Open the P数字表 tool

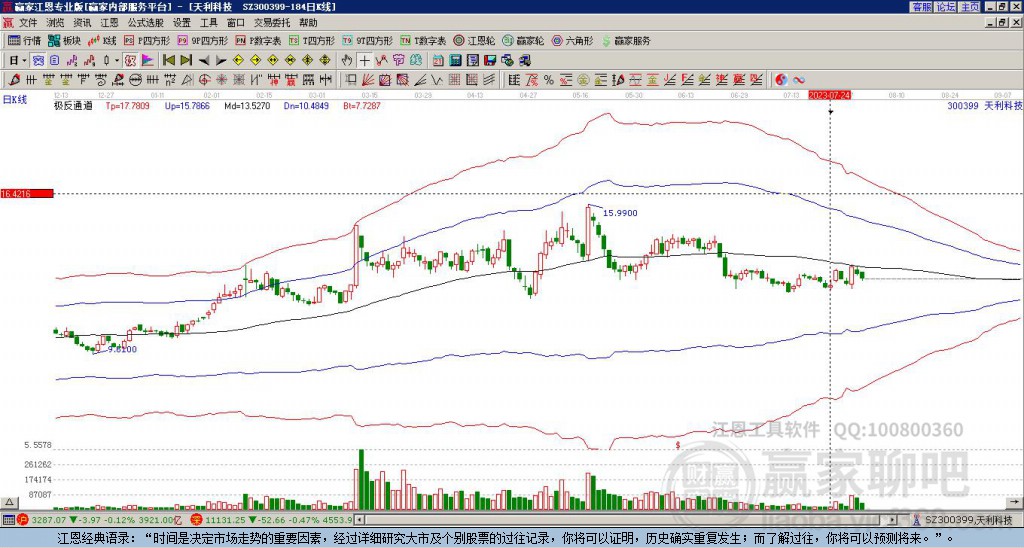point(259,40)
